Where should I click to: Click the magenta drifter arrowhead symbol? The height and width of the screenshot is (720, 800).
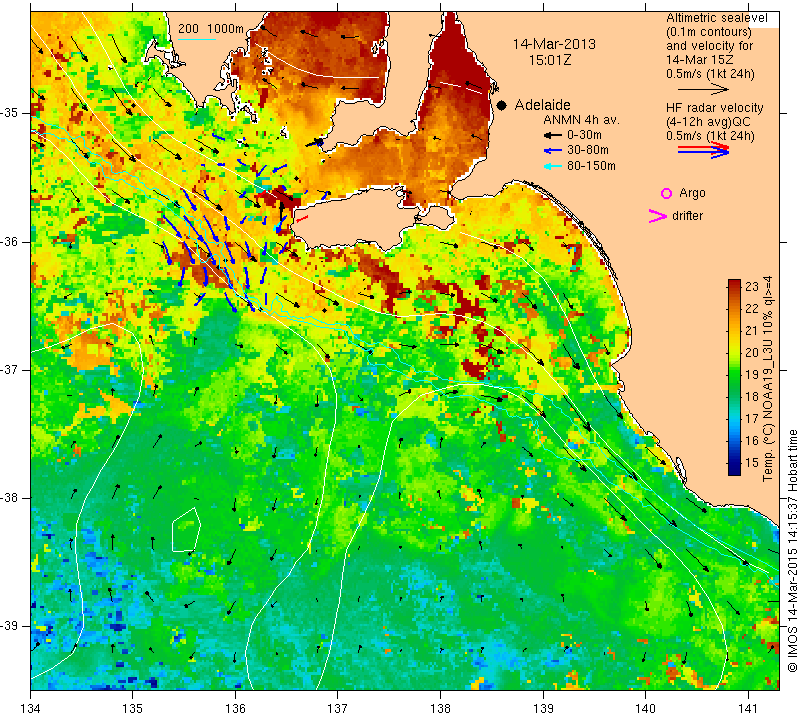pyautogui.click(x=658, y=216)
